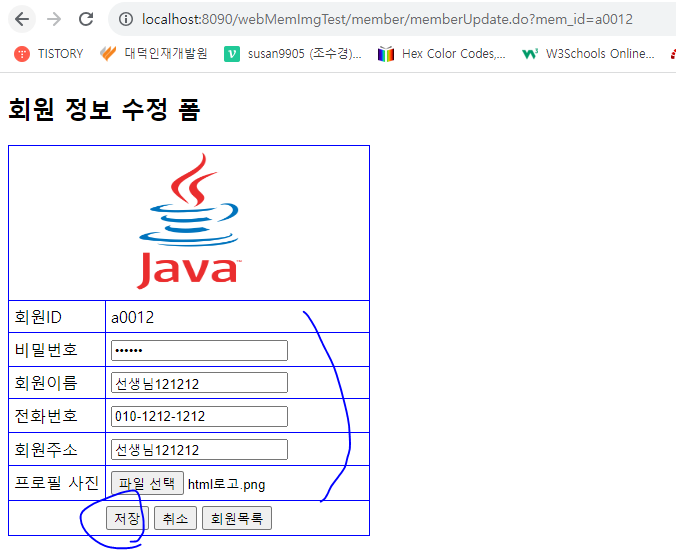Image resolution: width=676 pixels, height=555 pixels.
Task: Click the 전화번호 phone input field
Action: click(199, 416)
